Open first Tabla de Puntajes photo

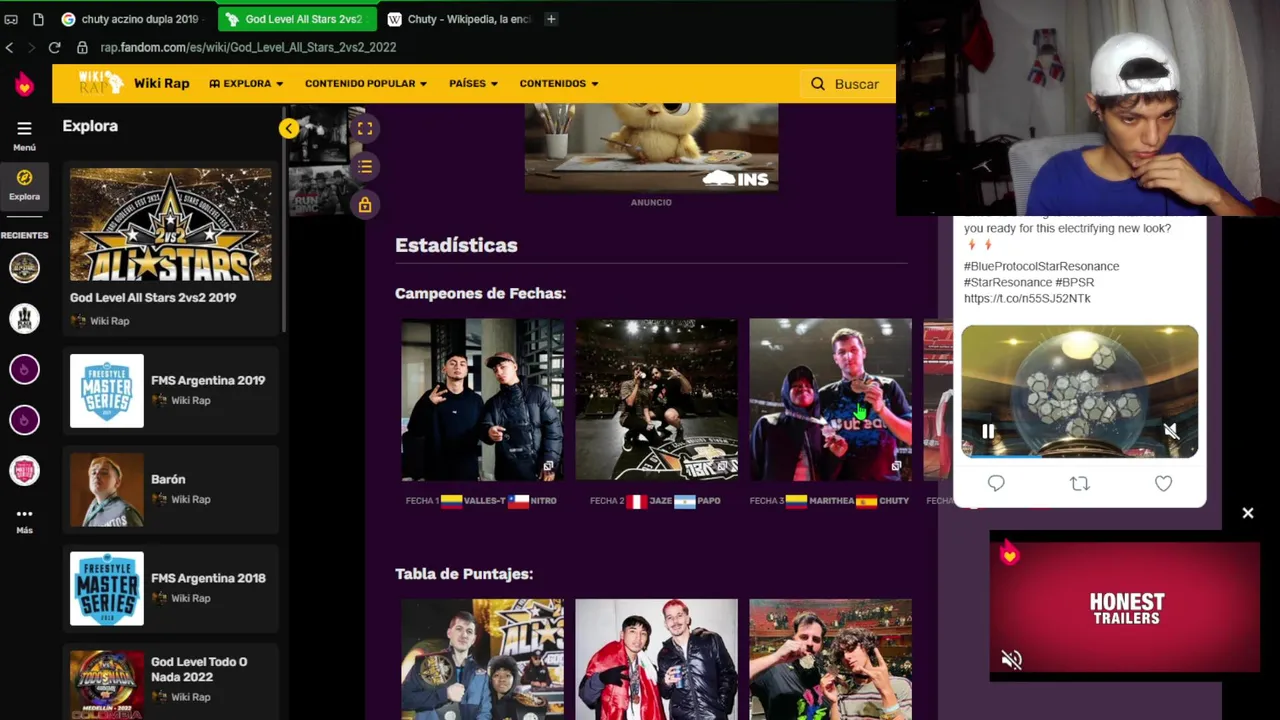482,659
